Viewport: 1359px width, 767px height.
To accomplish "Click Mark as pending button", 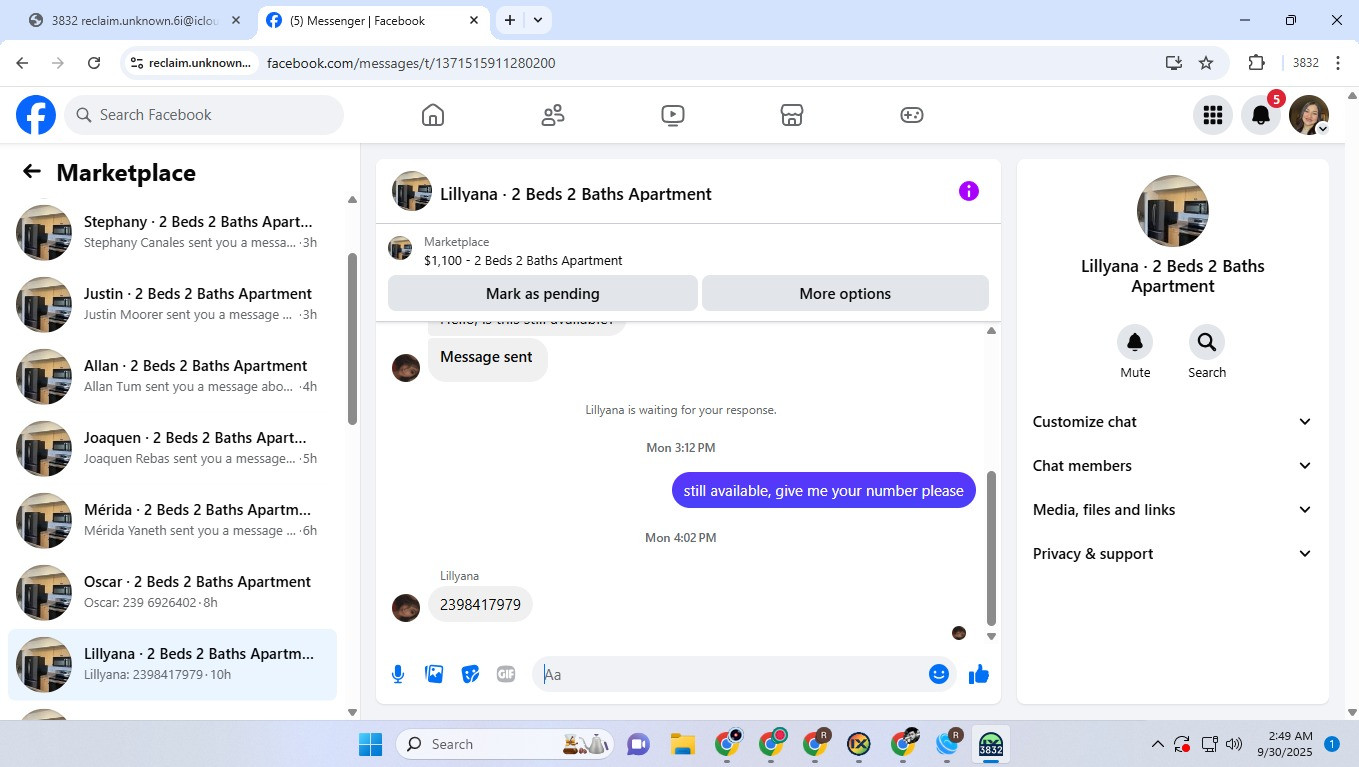I will pyautogui.click(x=543, y=294).
